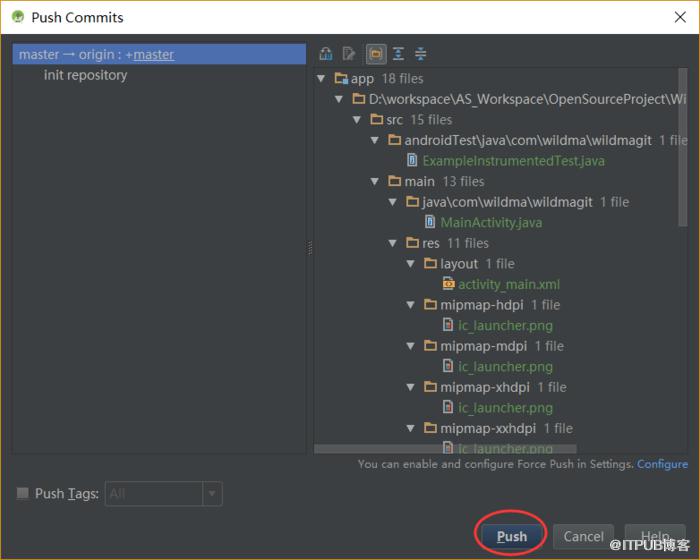Click the Cancel button

(583, 536)
